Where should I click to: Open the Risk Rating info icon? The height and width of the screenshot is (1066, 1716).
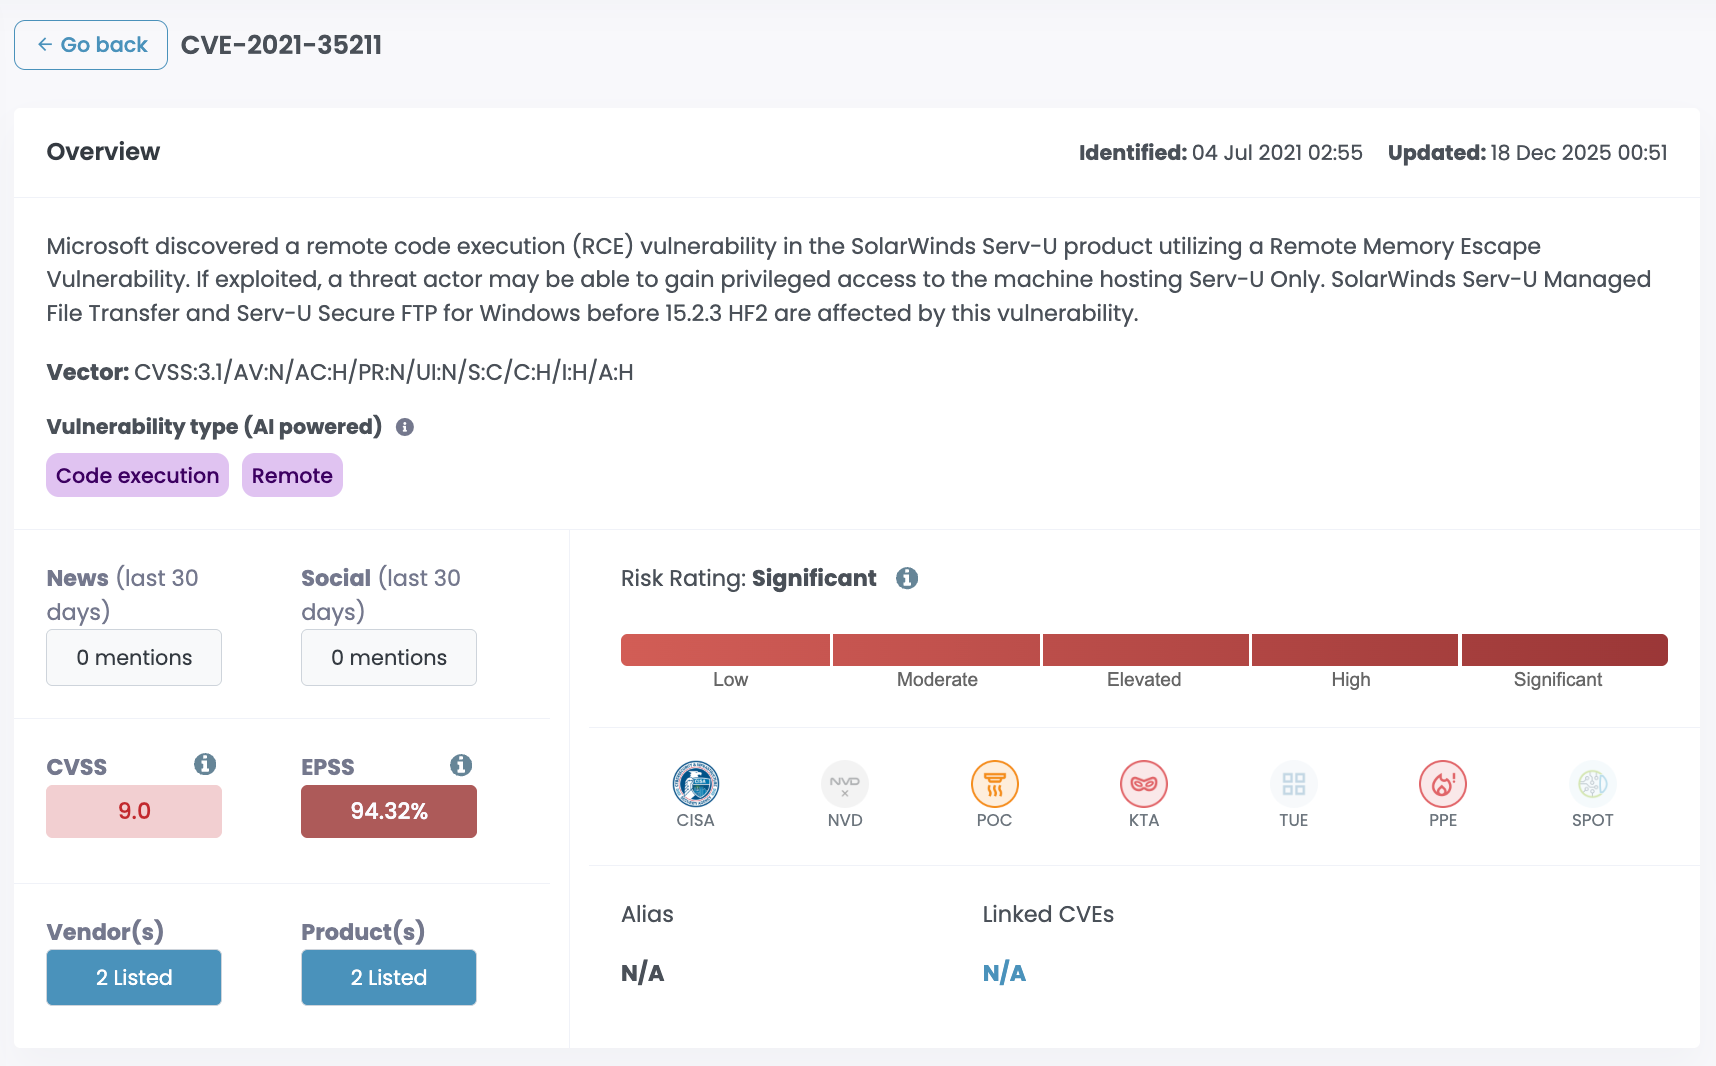(906, 578)
